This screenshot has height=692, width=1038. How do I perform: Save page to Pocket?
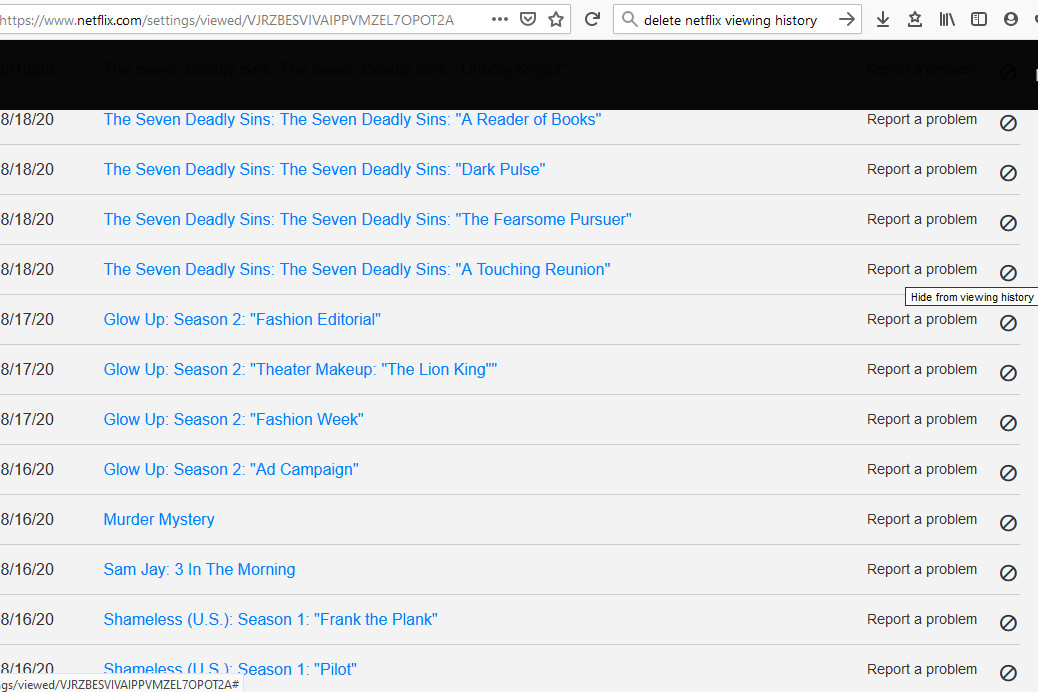point(528,19)
